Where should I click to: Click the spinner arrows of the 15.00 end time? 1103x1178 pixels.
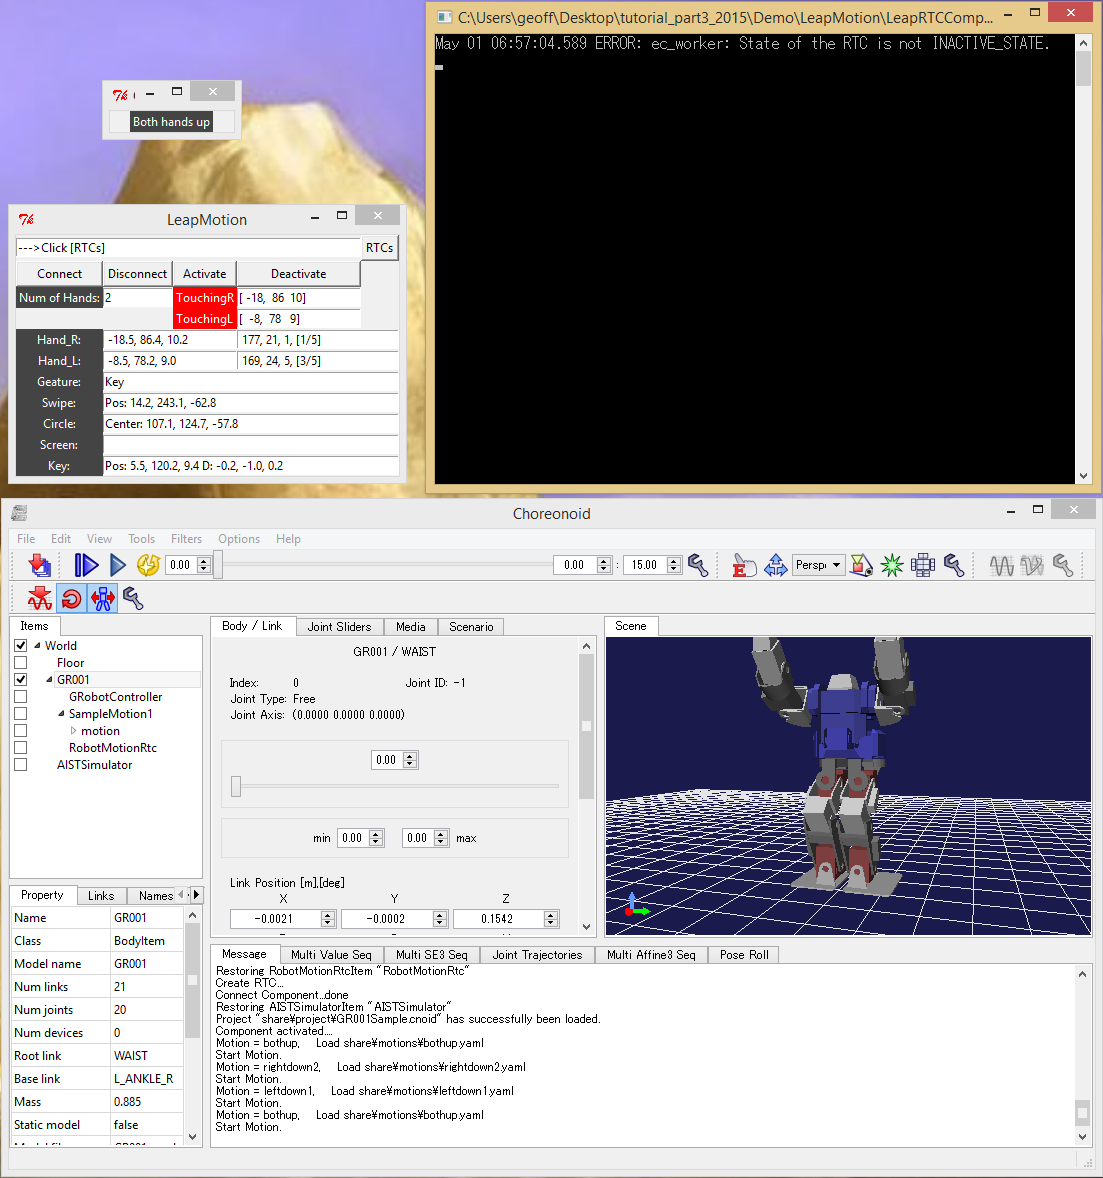point(674,565)
